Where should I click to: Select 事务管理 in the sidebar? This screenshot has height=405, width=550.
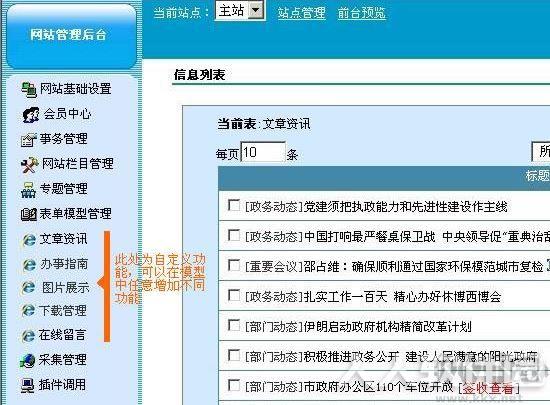coord(63,139)
